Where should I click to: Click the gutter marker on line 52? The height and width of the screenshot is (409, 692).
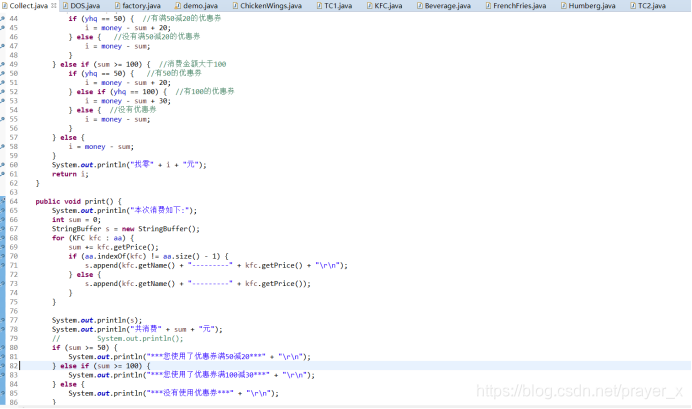point(3,92)
